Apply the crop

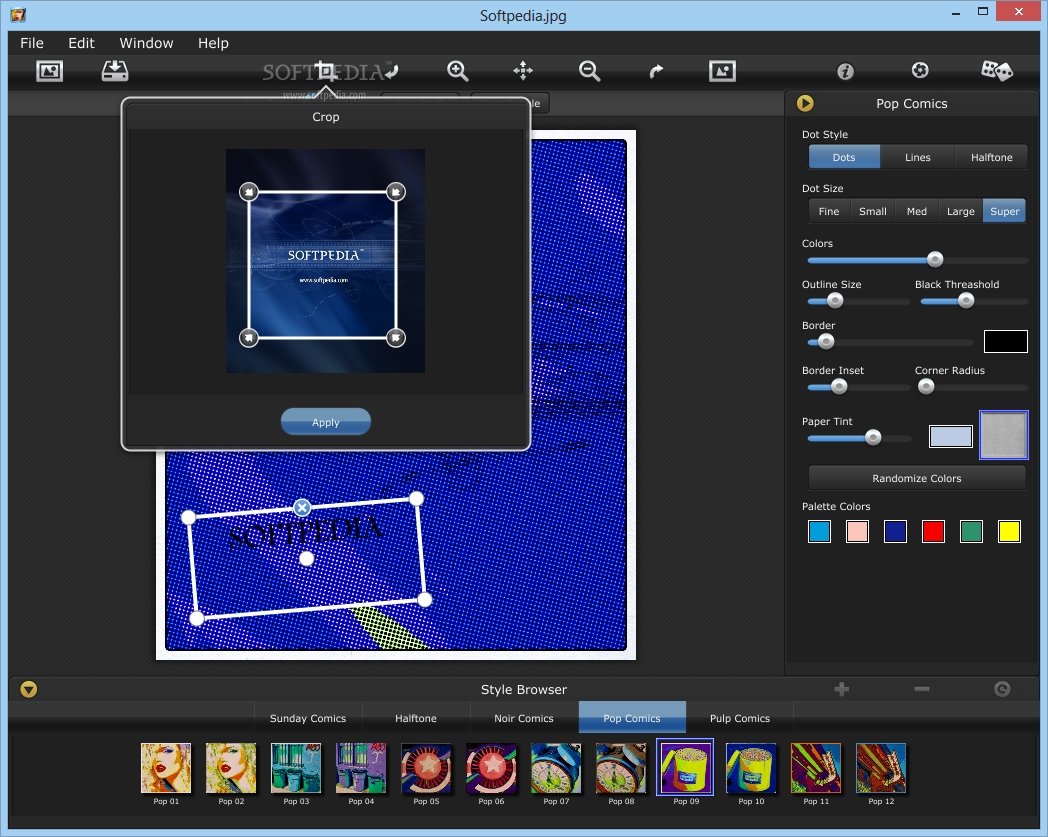coord(325,422)
